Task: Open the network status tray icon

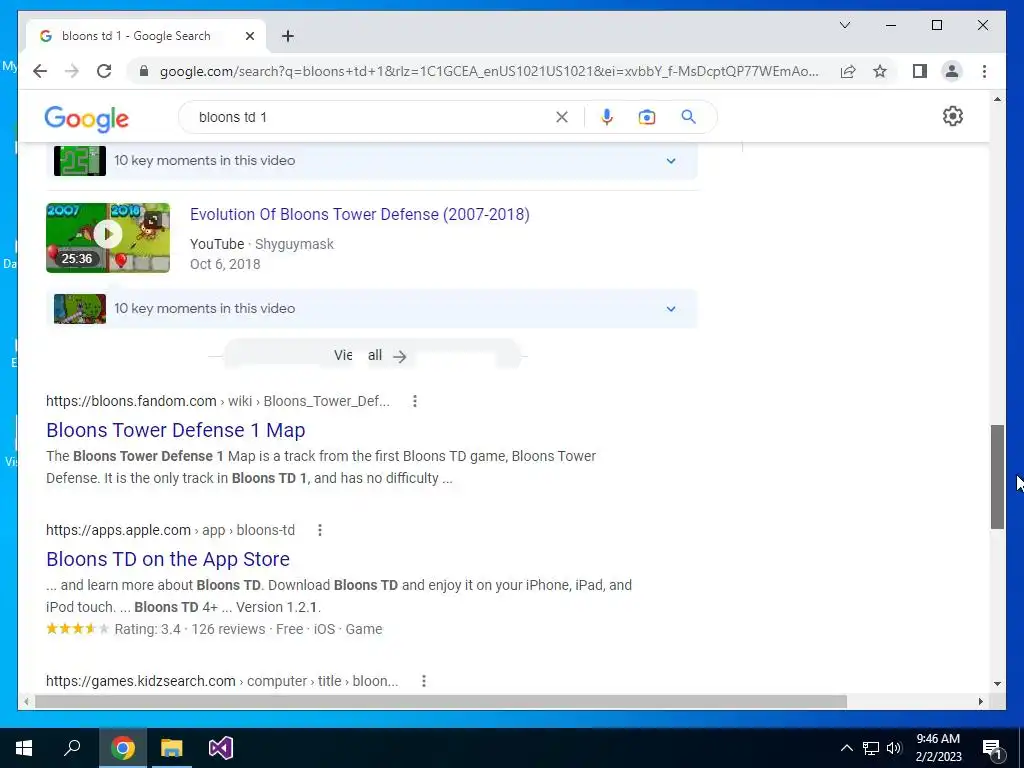Action: (871, 748)
